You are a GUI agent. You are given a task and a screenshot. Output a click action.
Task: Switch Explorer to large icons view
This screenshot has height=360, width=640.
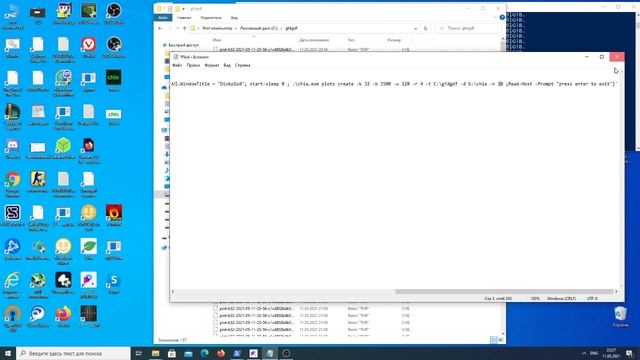tap(501, 340)
